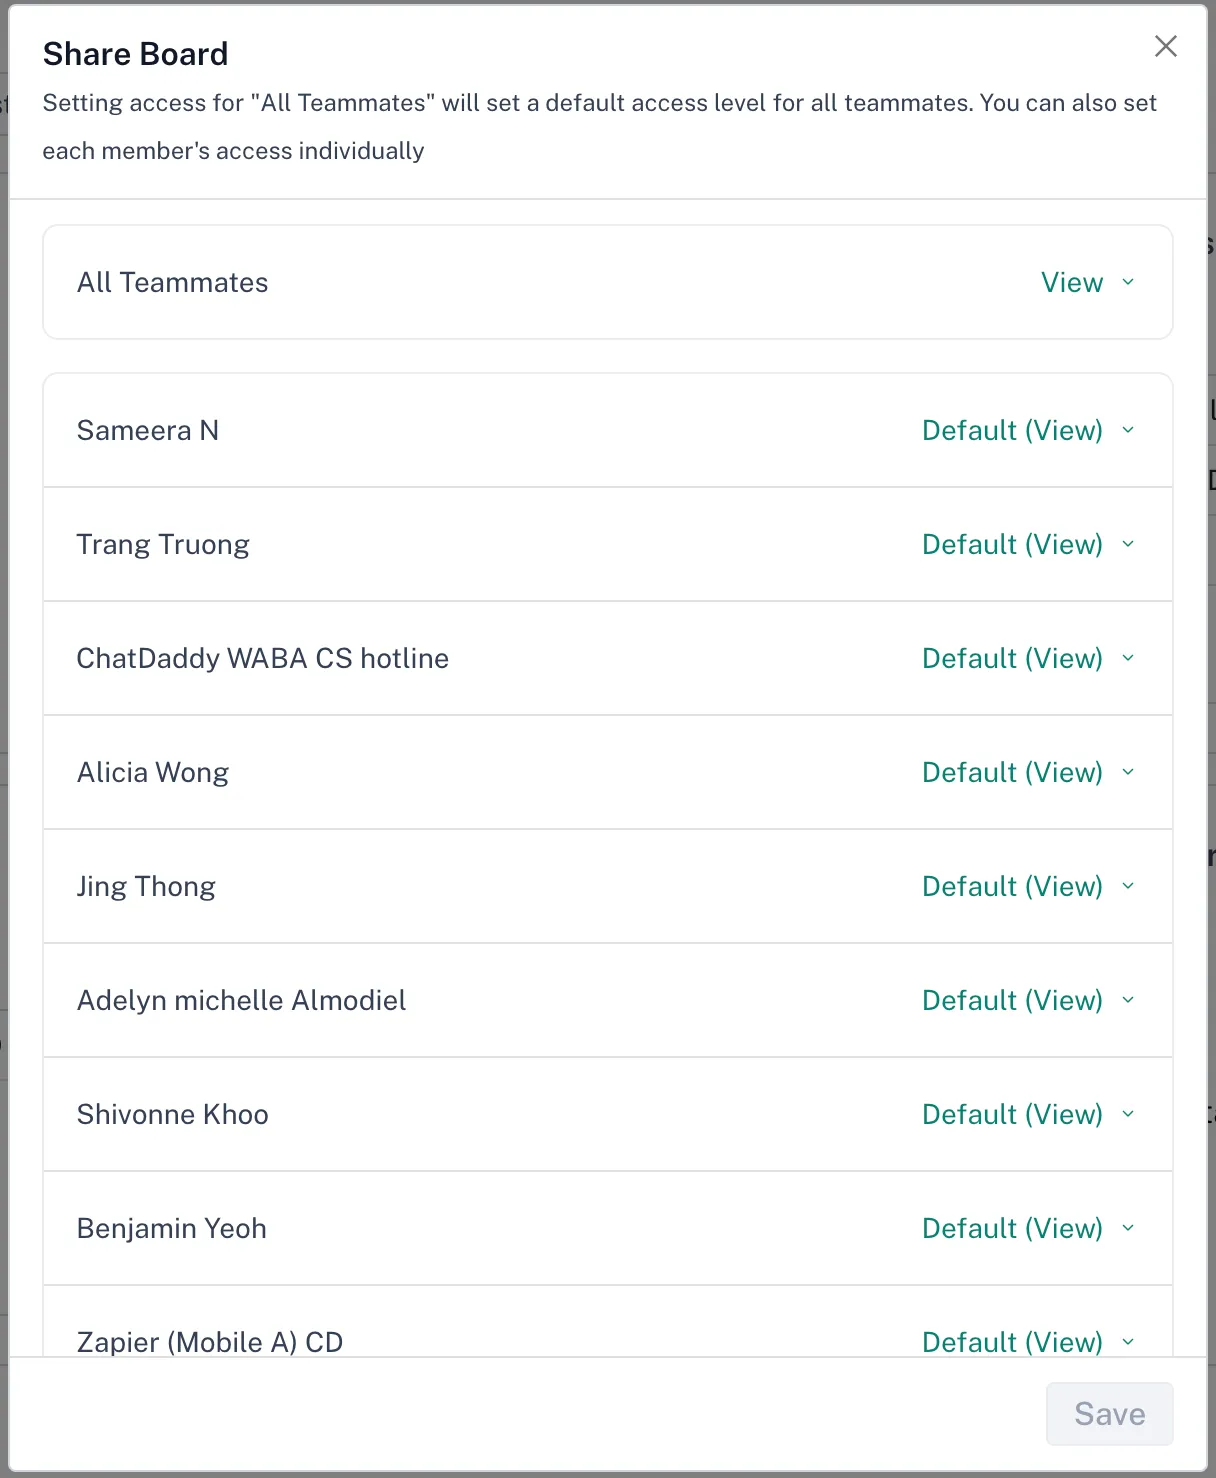Open Alicia Wong's Default (View) dropdown

point(1027,773)
